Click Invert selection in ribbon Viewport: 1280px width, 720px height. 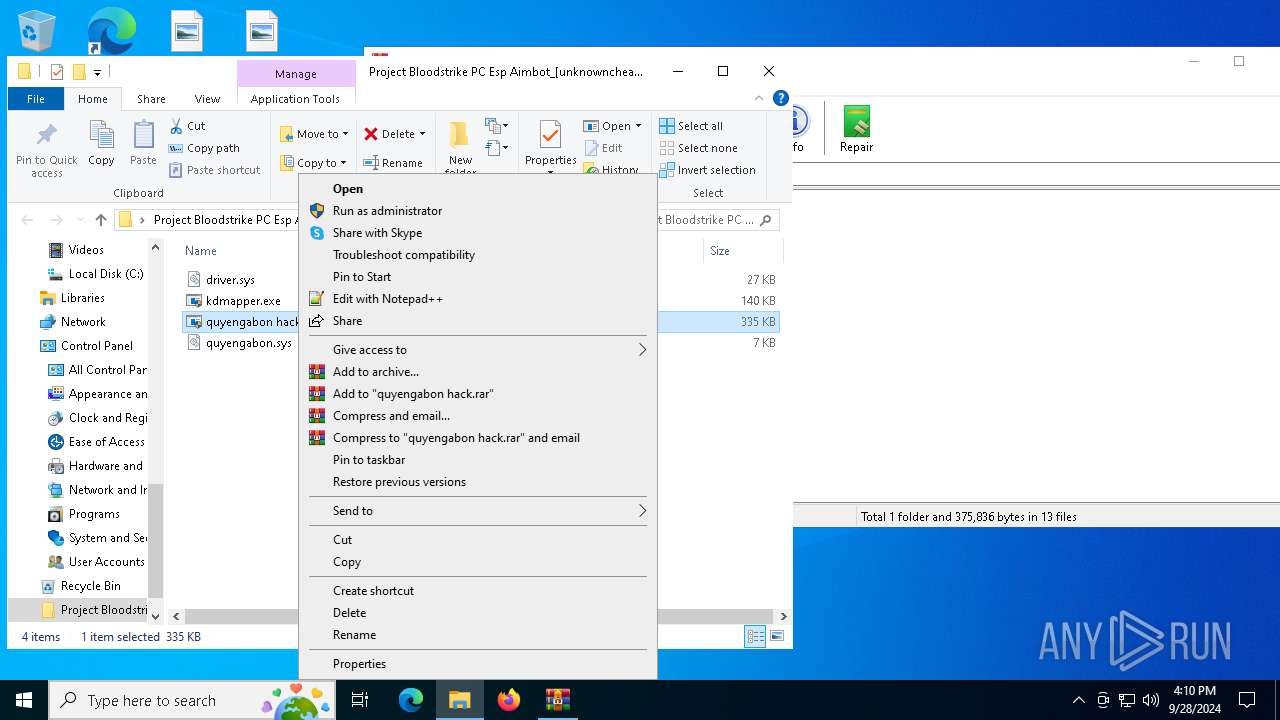[x=707, y=170]
